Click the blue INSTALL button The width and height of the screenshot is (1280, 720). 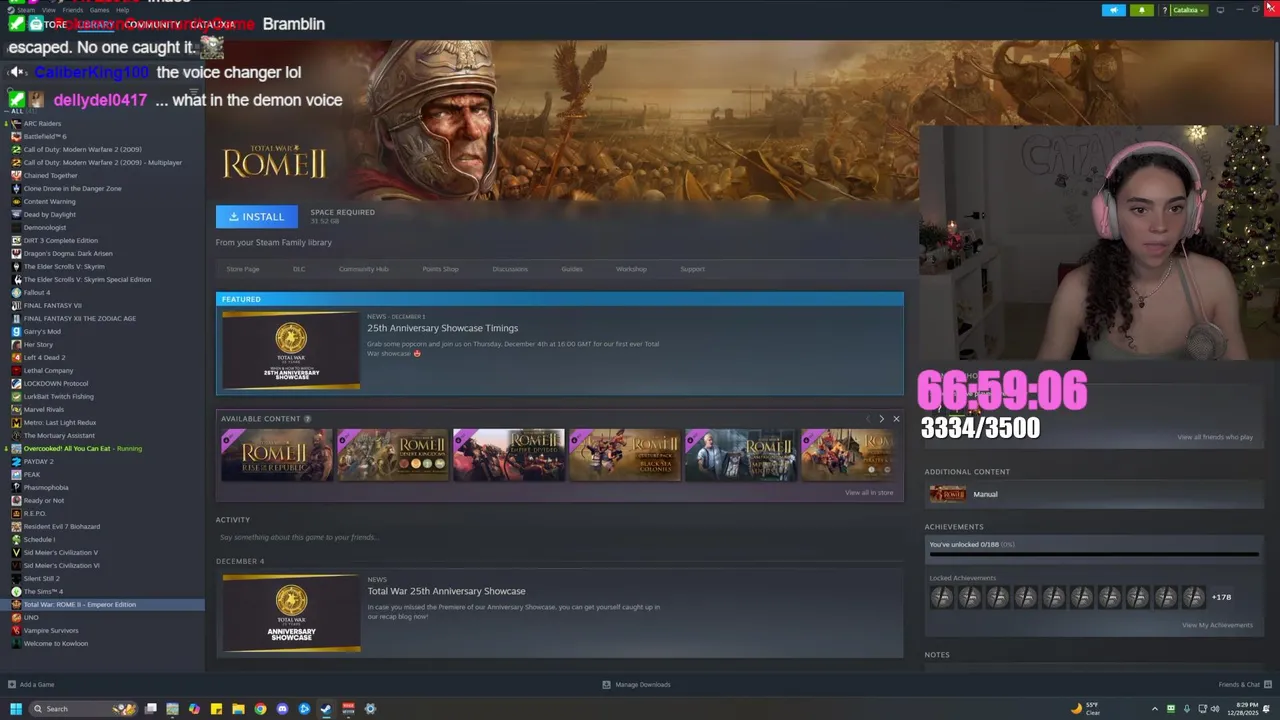[x=256, y=216]
